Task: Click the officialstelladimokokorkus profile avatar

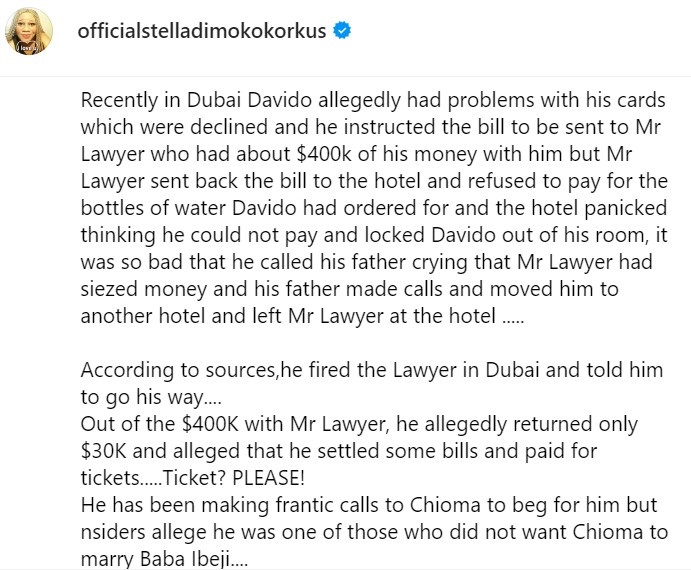Action: coord(30,33)
